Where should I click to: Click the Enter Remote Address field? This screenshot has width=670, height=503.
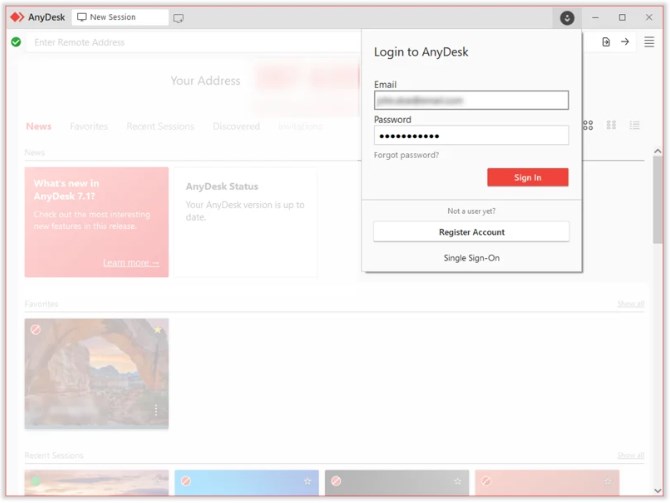[192, 42]
